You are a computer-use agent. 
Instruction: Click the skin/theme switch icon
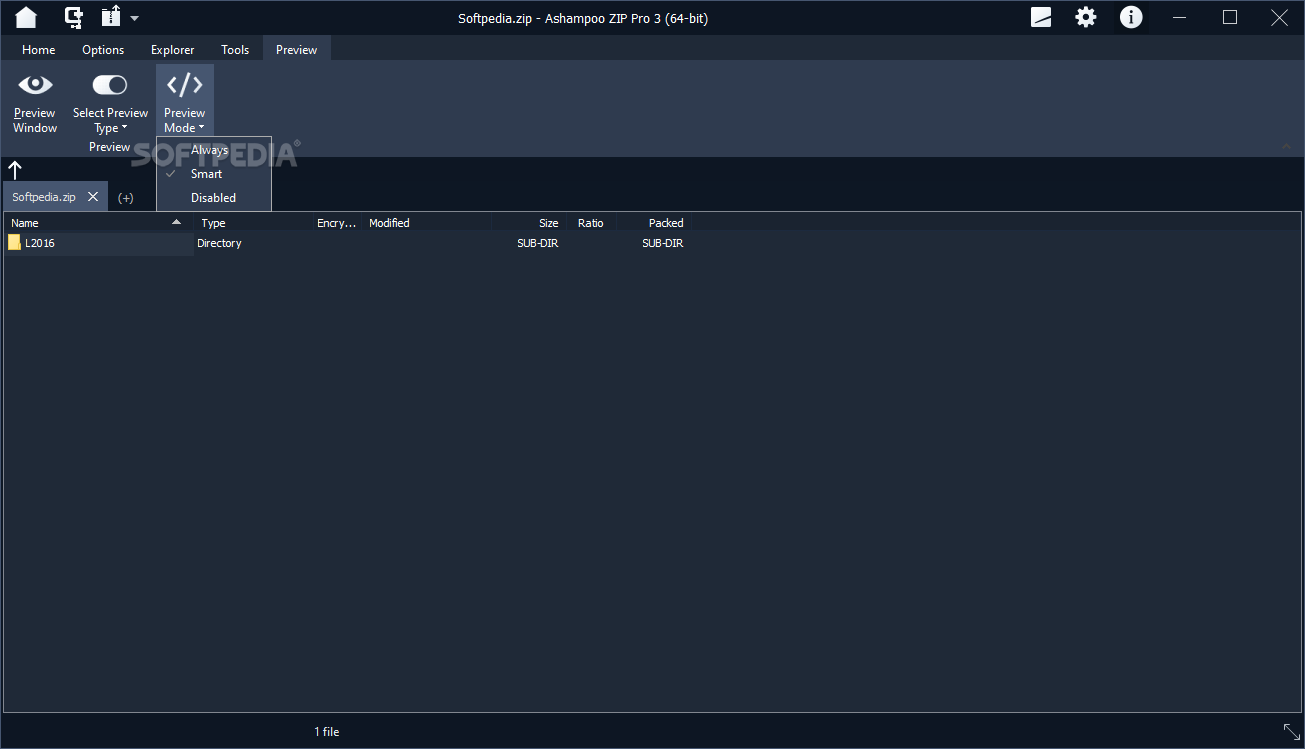1041,17
